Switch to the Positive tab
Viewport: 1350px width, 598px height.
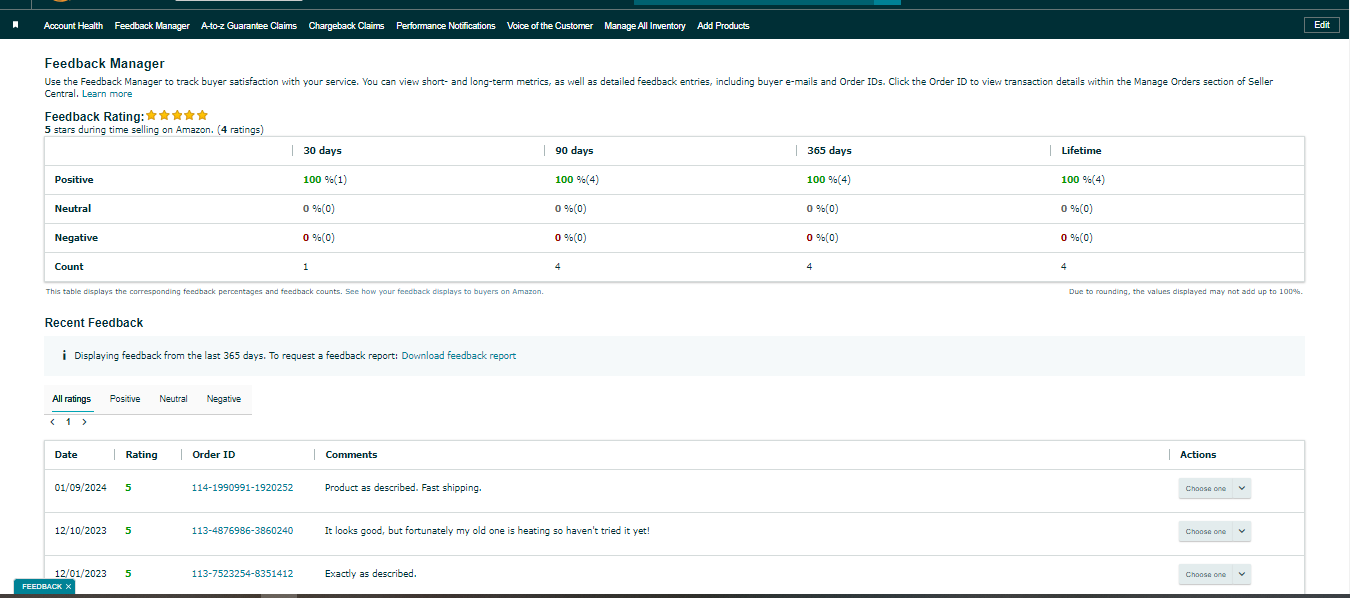coord(125,399)
